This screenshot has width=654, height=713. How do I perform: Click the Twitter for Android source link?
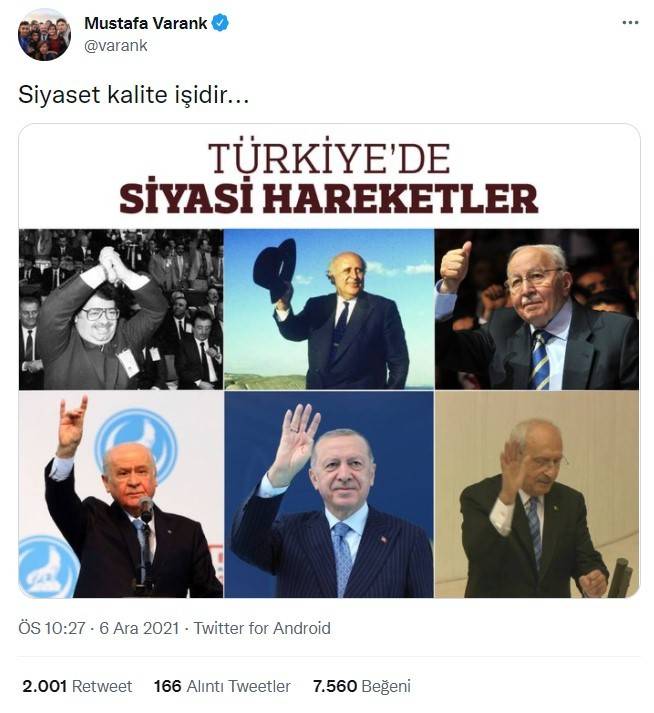coord(262,628)
